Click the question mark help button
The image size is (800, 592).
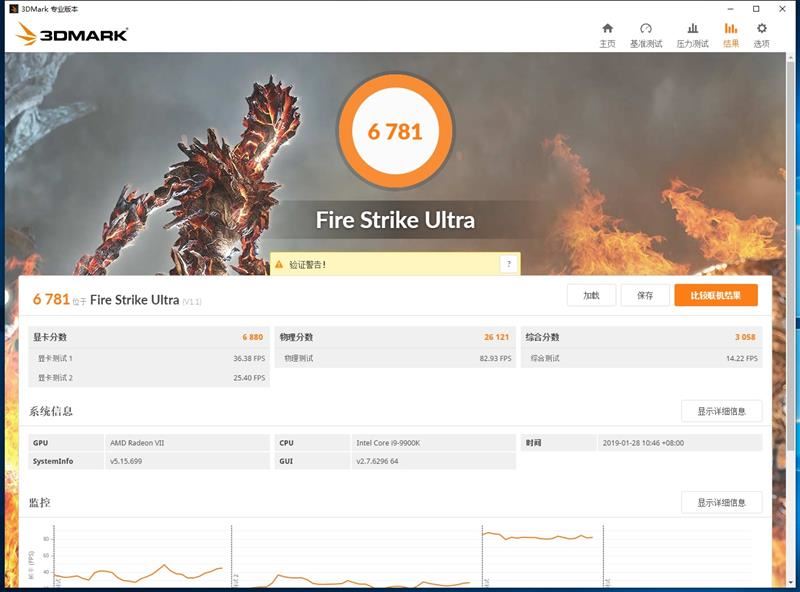coord(508,264)
